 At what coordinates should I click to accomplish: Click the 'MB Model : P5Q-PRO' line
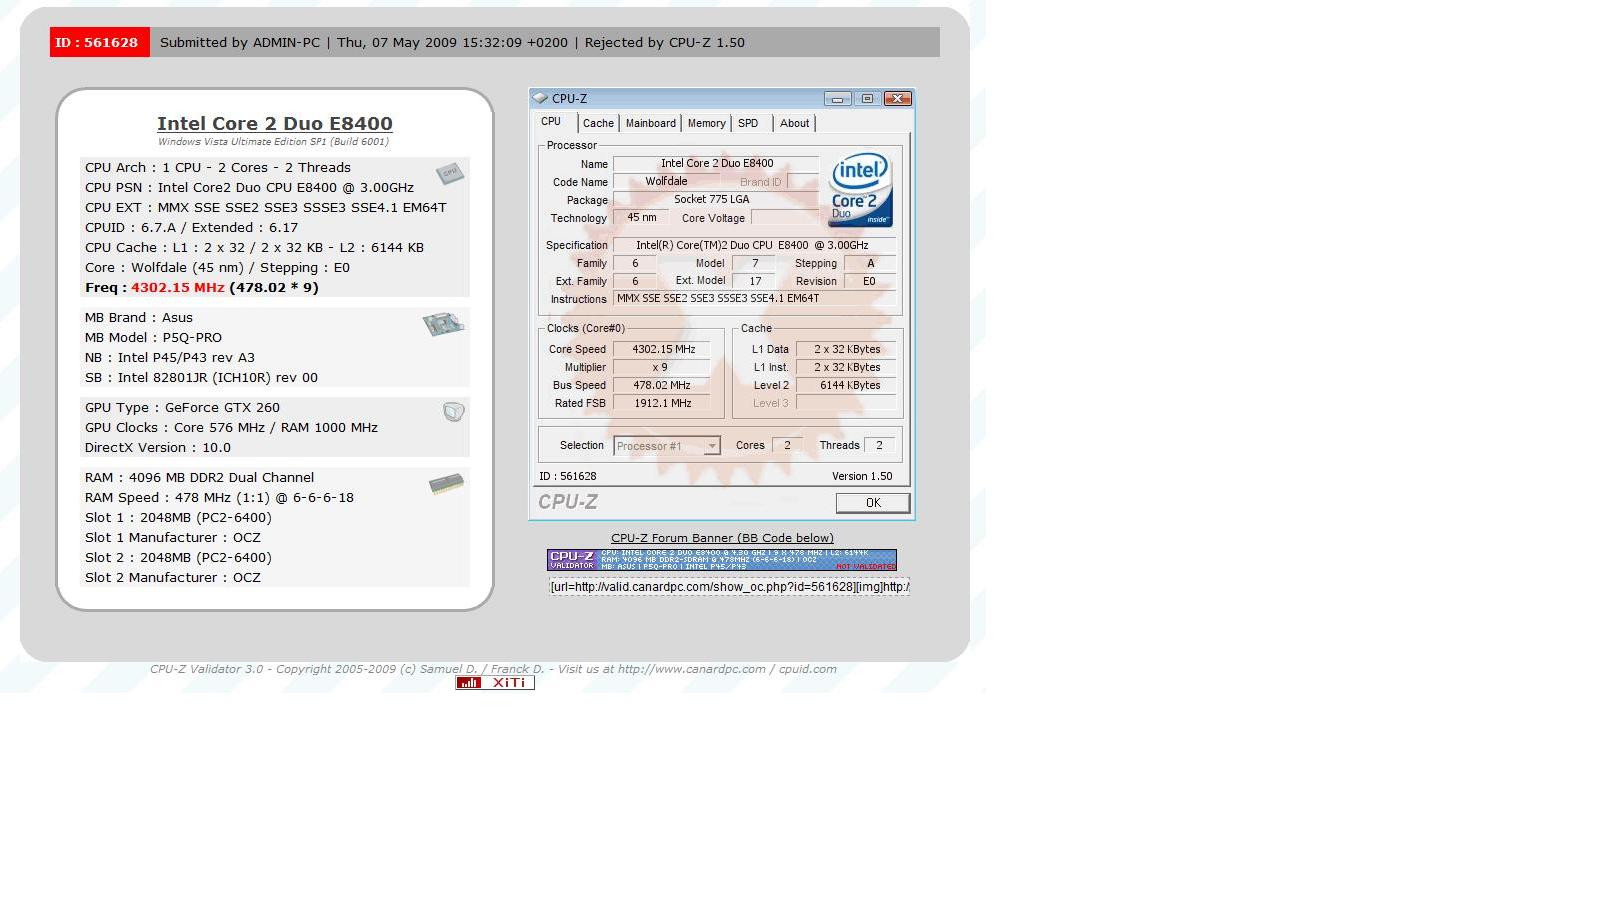(154, 337)
